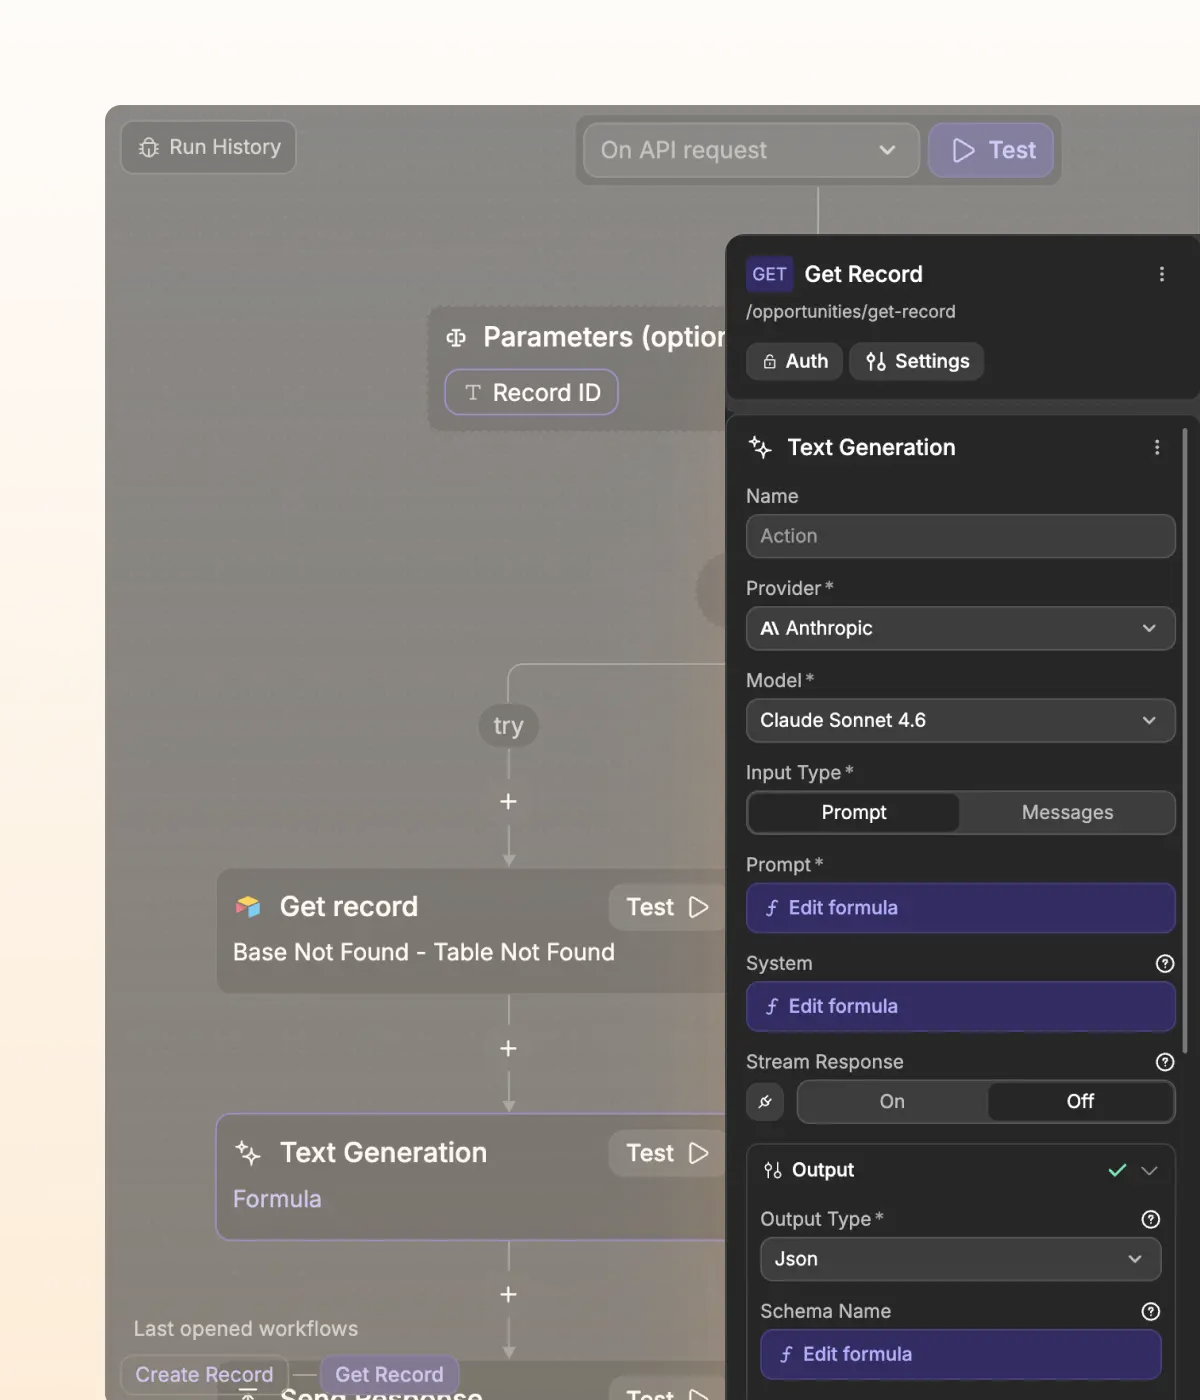Screen dimensions: 1200x1400
Task: Click the play icon in top Test button
Action: coord(963,150)
